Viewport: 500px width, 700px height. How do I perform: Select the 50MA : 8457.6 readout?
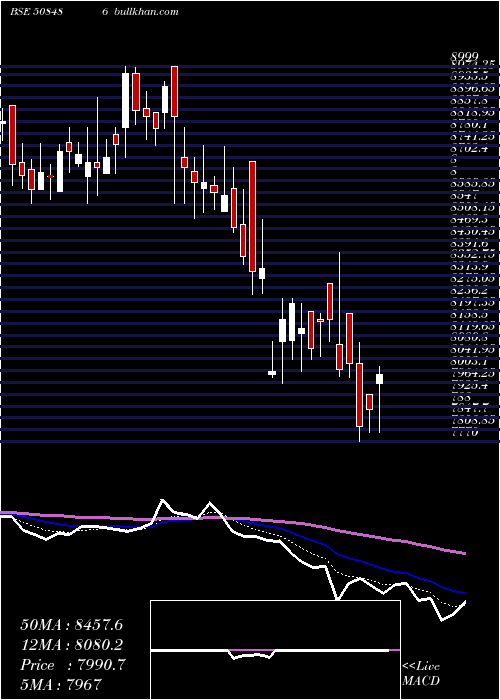coord(71,625)
